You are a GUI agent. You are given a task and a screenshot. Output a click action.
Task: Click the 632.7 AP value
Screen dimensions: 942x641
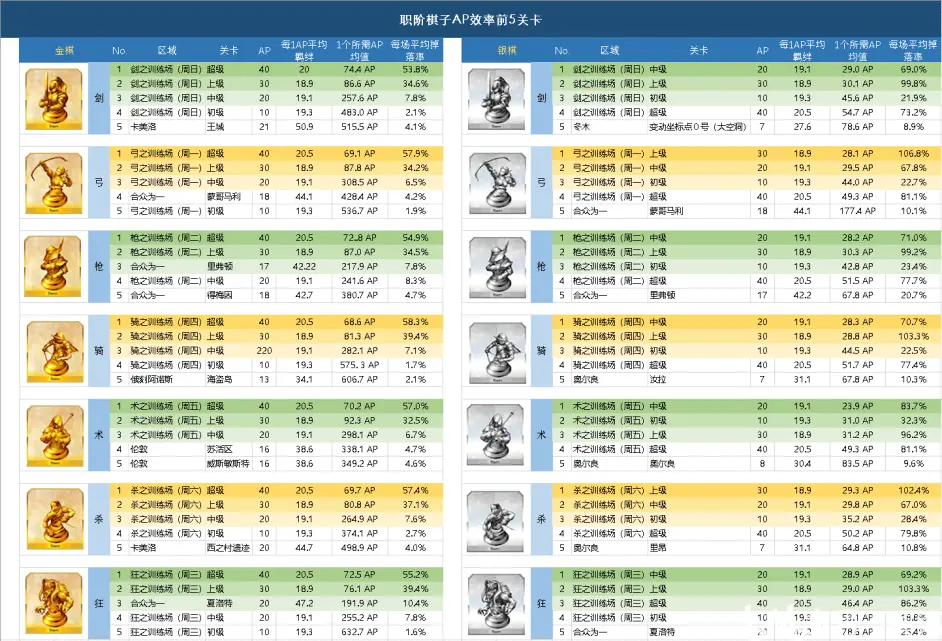[x=359, y=631]
